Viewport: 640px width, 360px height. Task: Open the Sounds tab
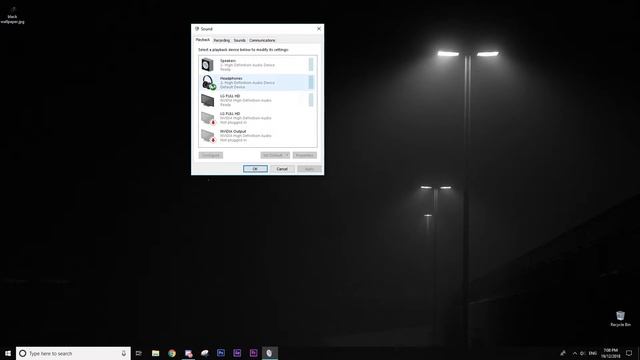point(240,40)
